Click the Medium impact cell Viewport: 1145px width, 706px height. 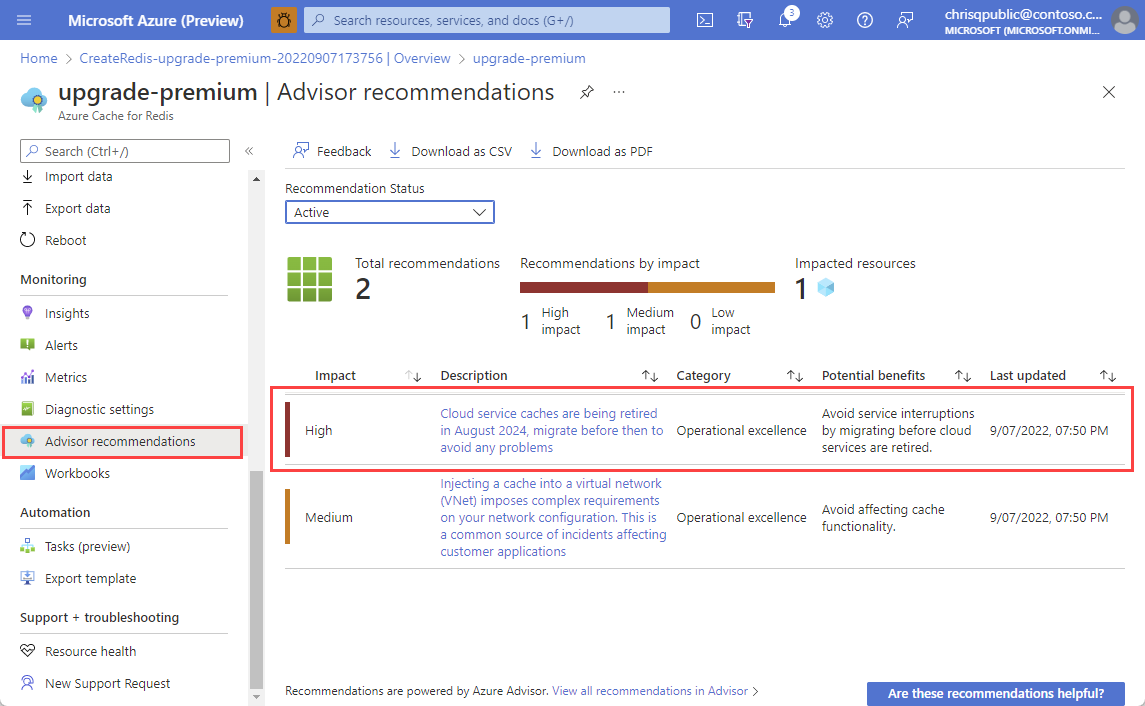329,518
